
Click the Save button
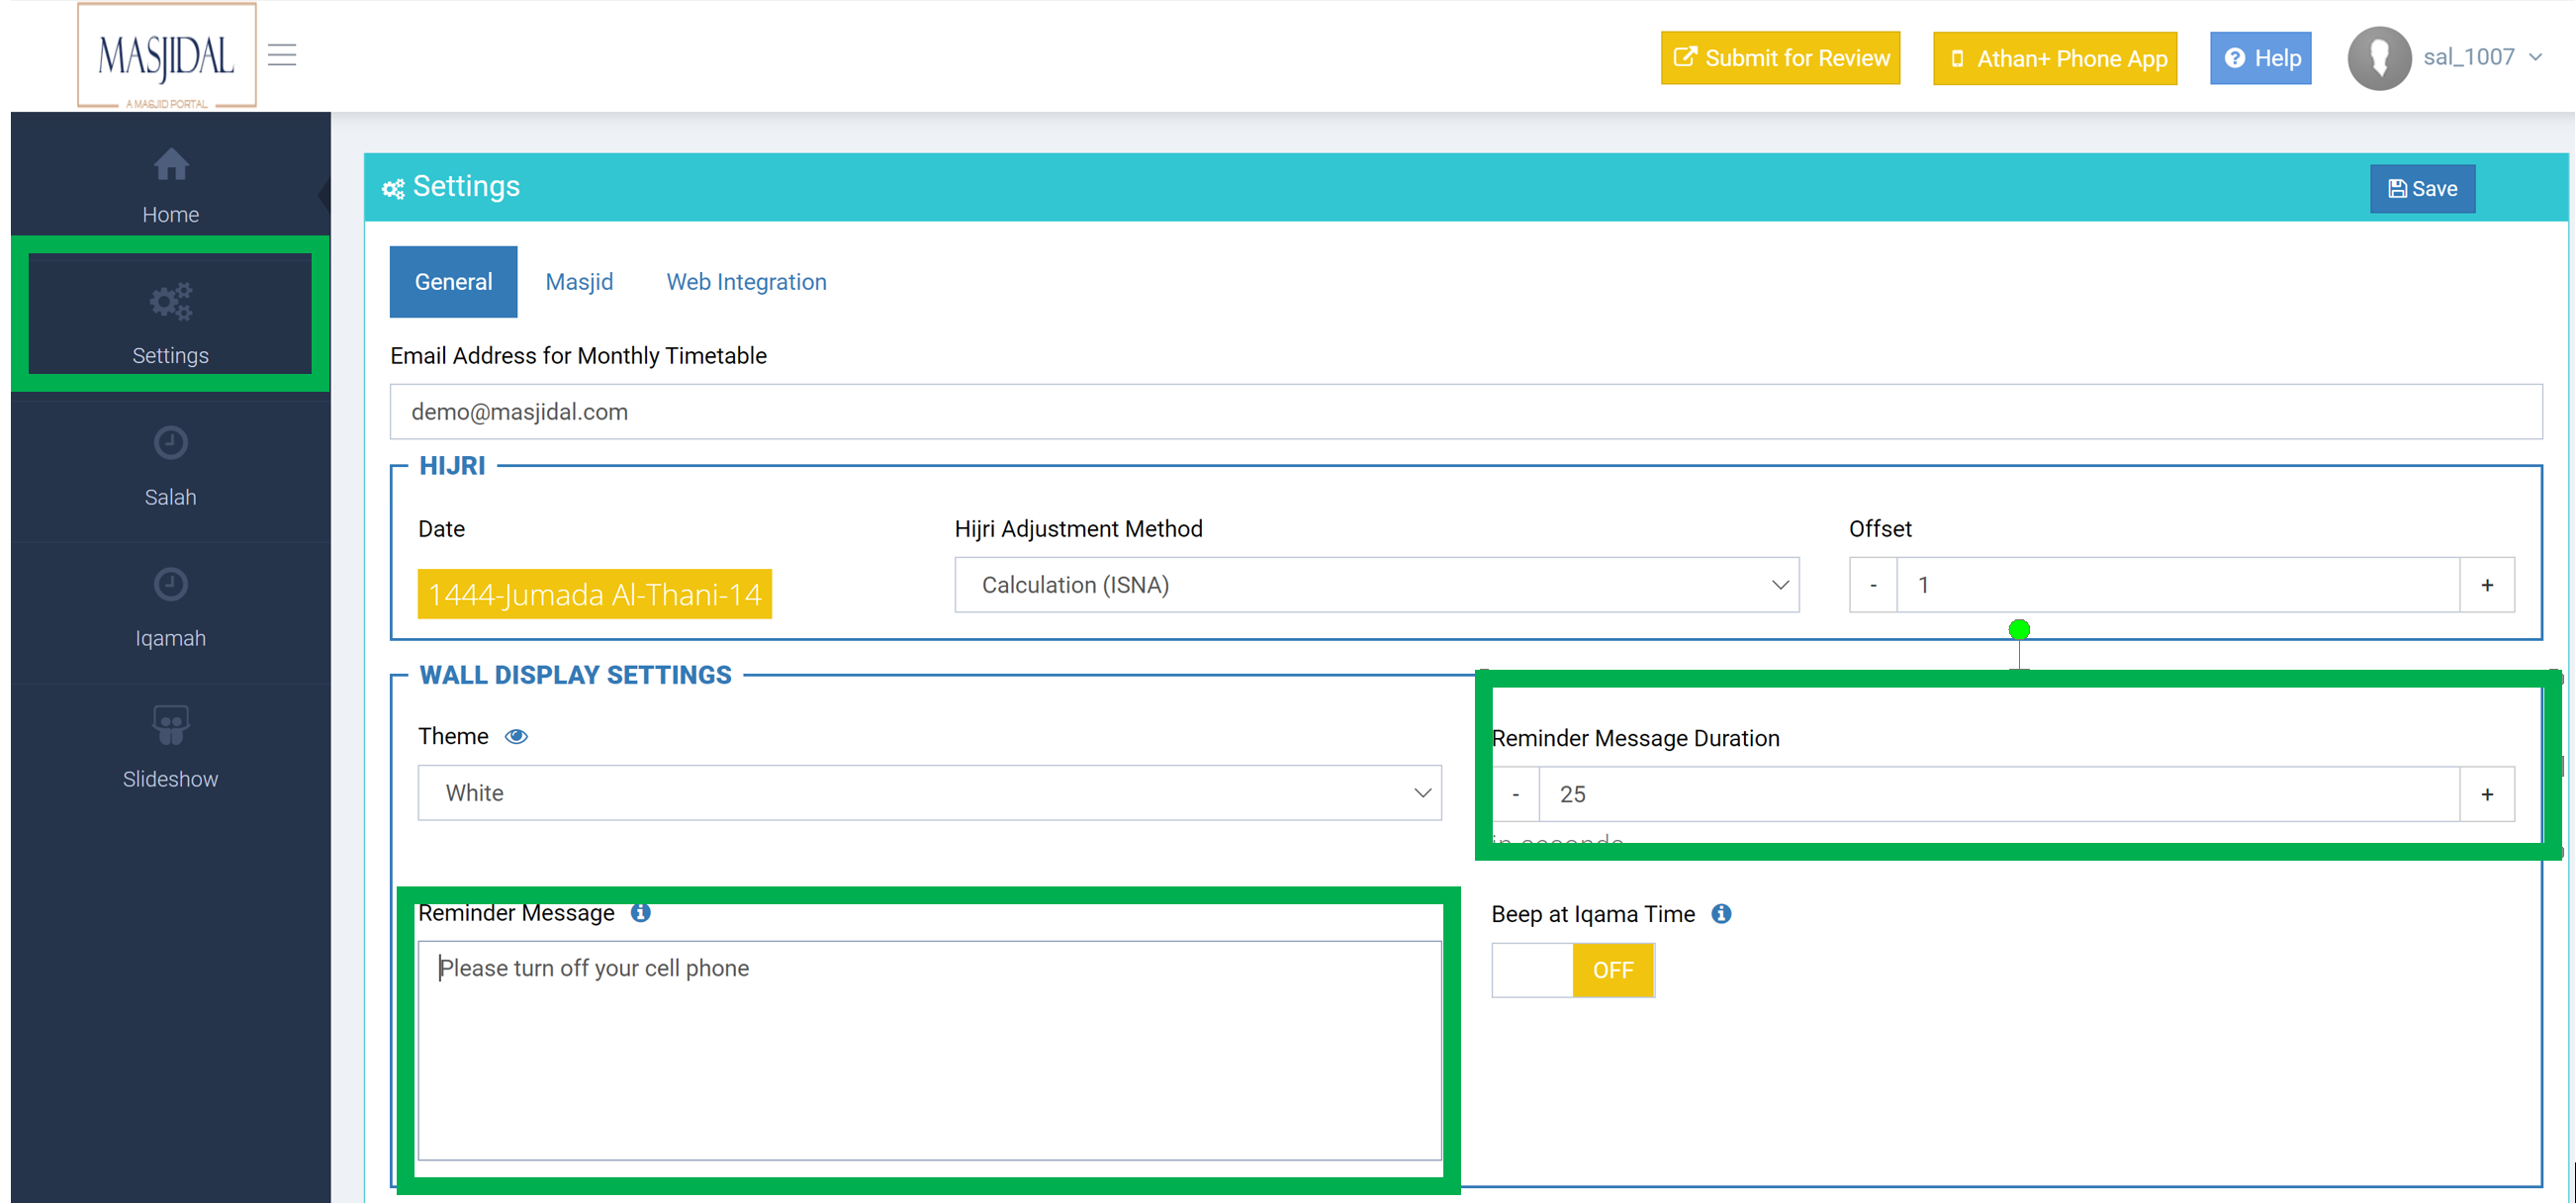coord(2422,189)
